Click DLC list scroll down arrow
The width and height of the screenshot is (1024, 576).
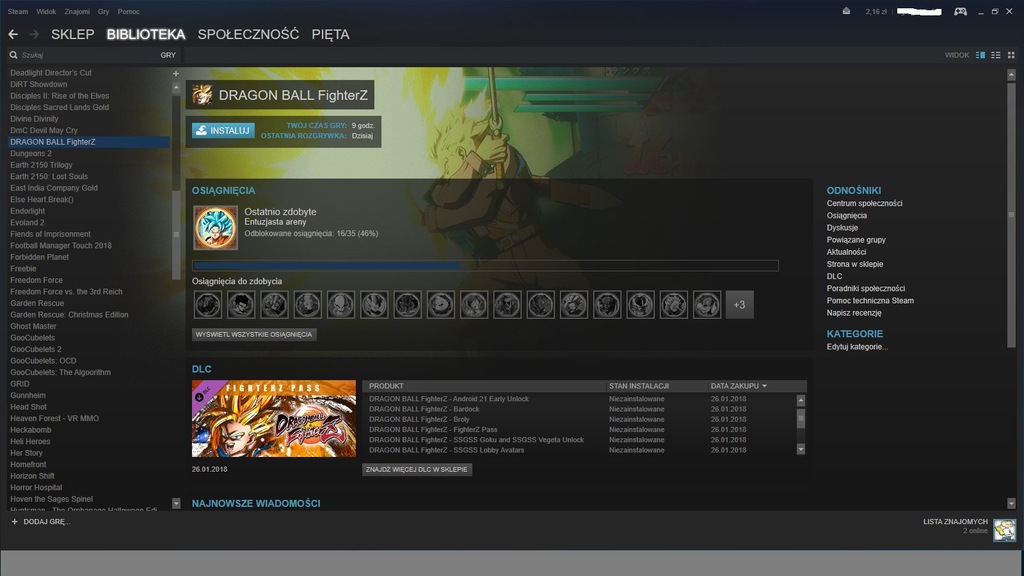[x=801, y=449]
